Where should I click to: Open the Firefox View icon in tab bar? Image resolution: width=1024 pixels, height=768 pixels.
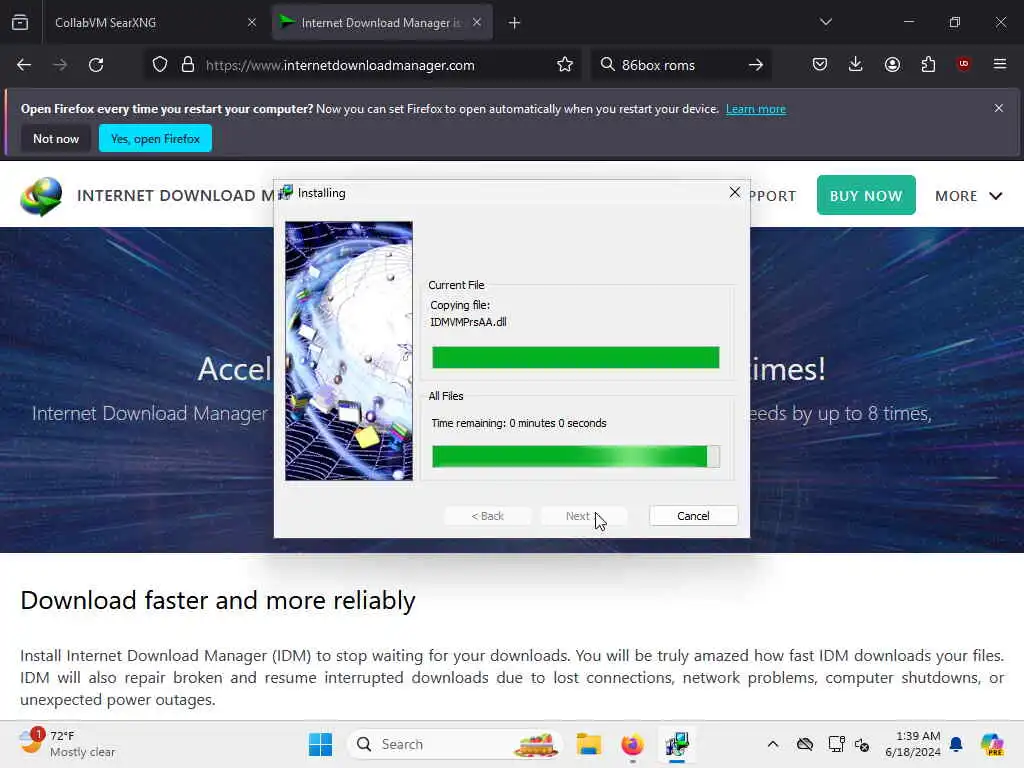click(x=20, y=22)
